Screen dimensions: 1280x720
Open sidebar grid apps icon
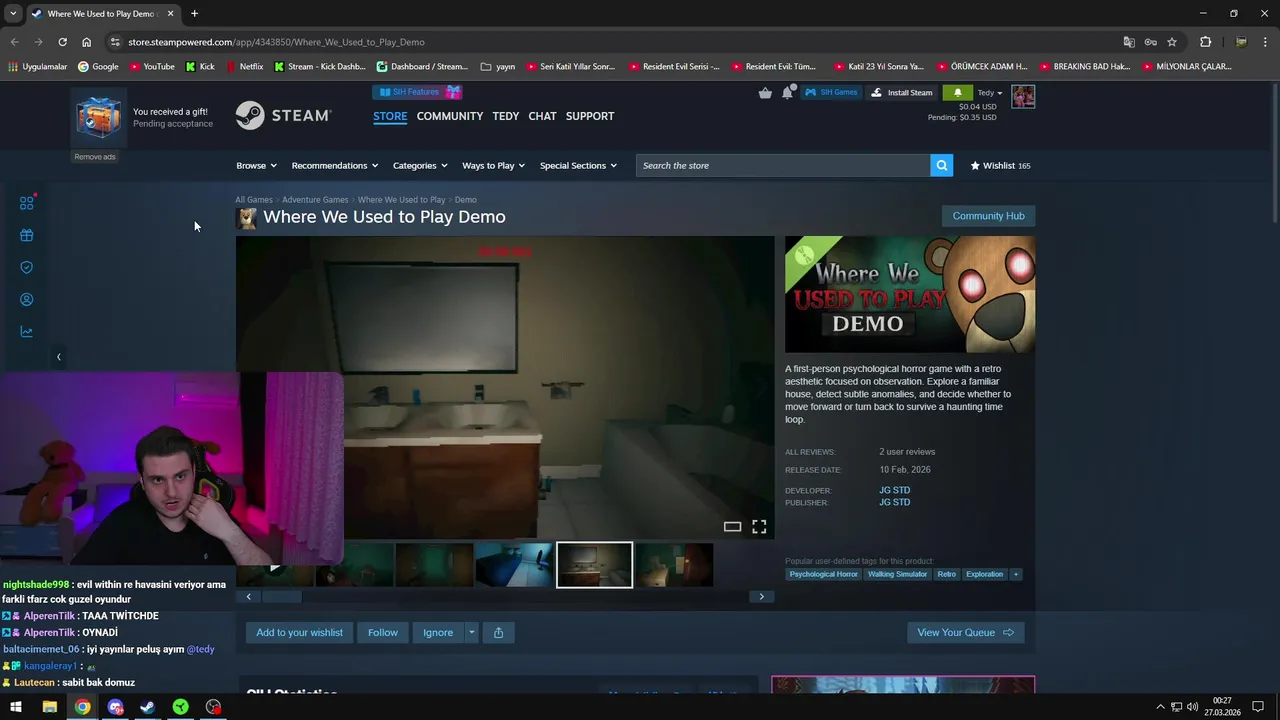coord(27,203)
